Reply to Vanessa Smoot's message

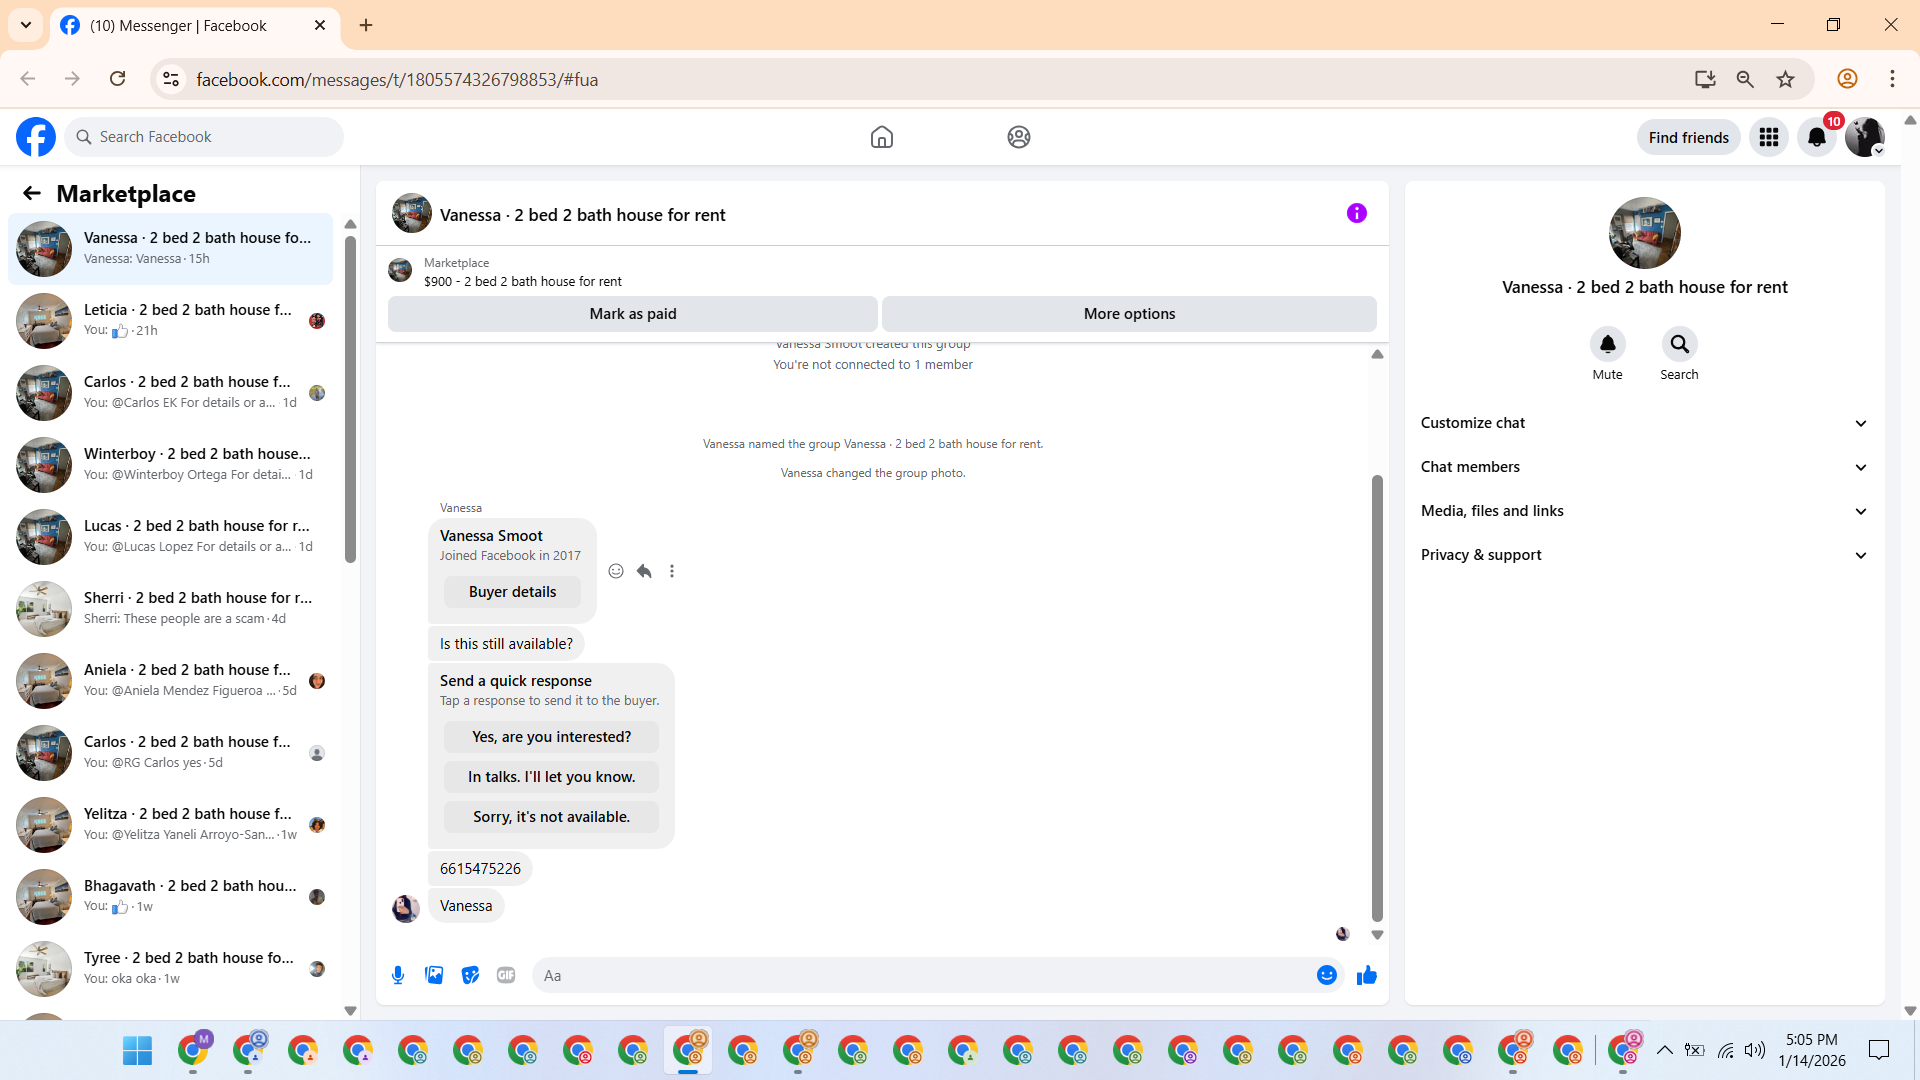coord(644,571)
